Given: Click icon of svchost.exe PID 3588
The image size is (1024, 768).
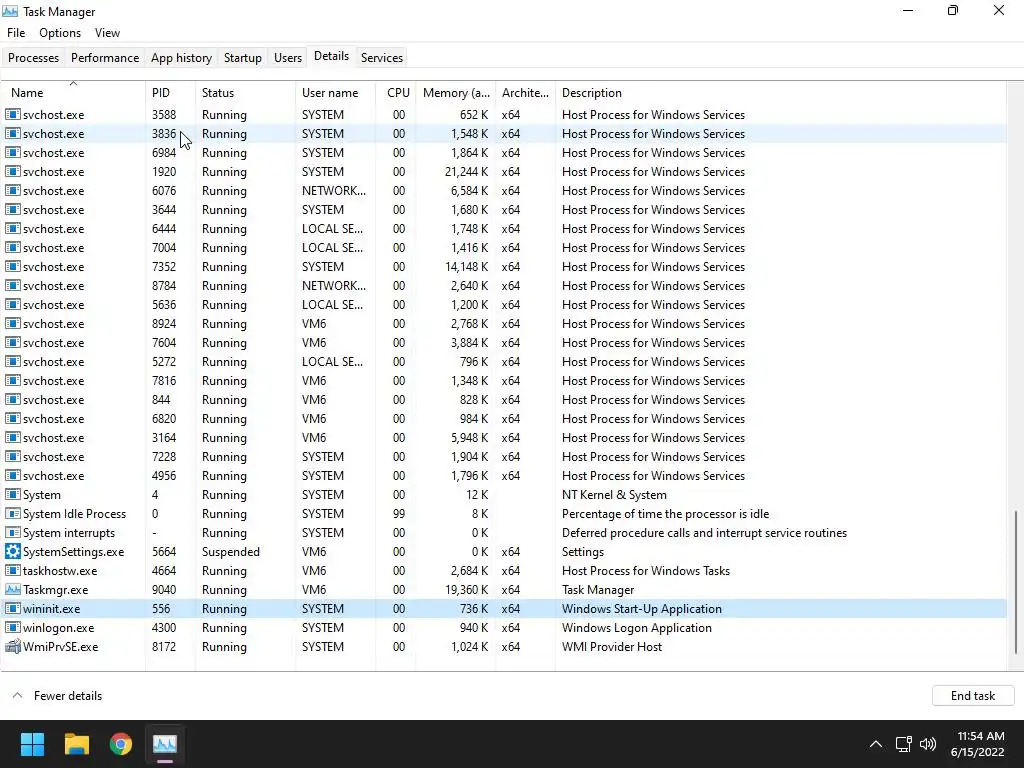Looking at the screenshot, I should (x=12, y=114).
